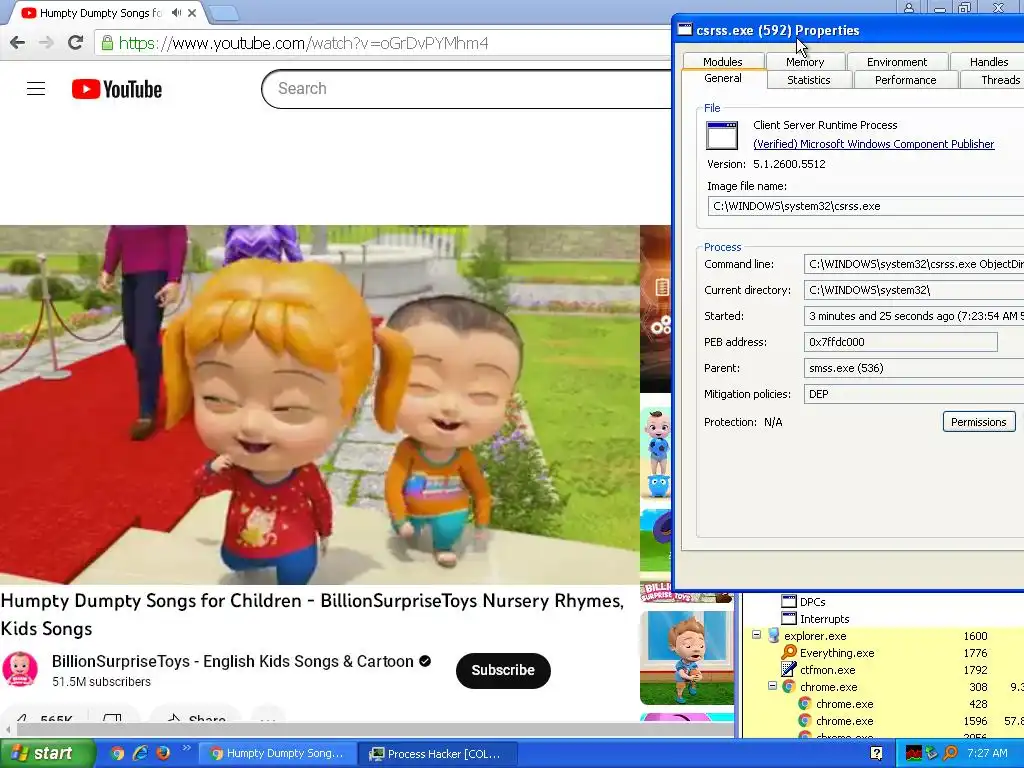The image size is (1024, 768).
Task: Open suggested video thumbnail of baby with blue ball
Action: tap(656, 454)
